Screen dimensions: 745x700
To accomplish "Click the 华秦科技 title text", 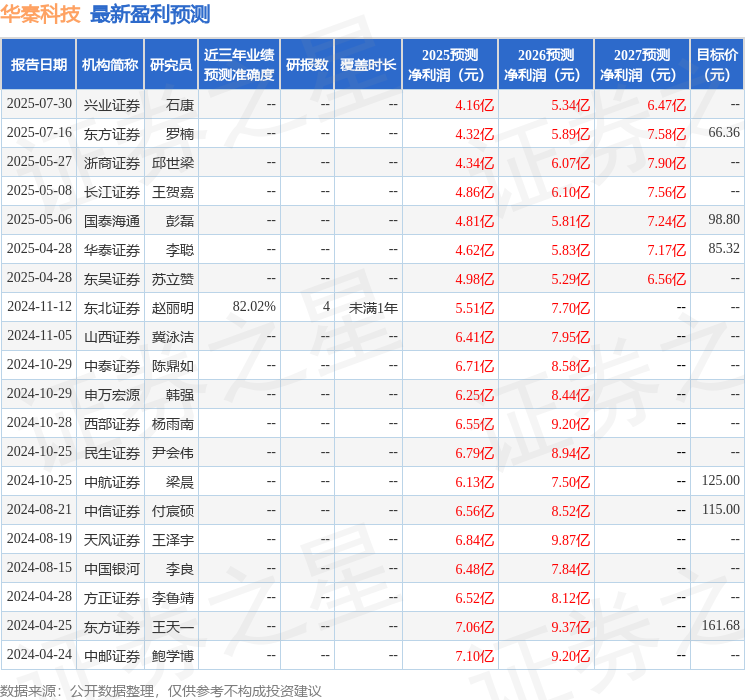I will 40,14.
